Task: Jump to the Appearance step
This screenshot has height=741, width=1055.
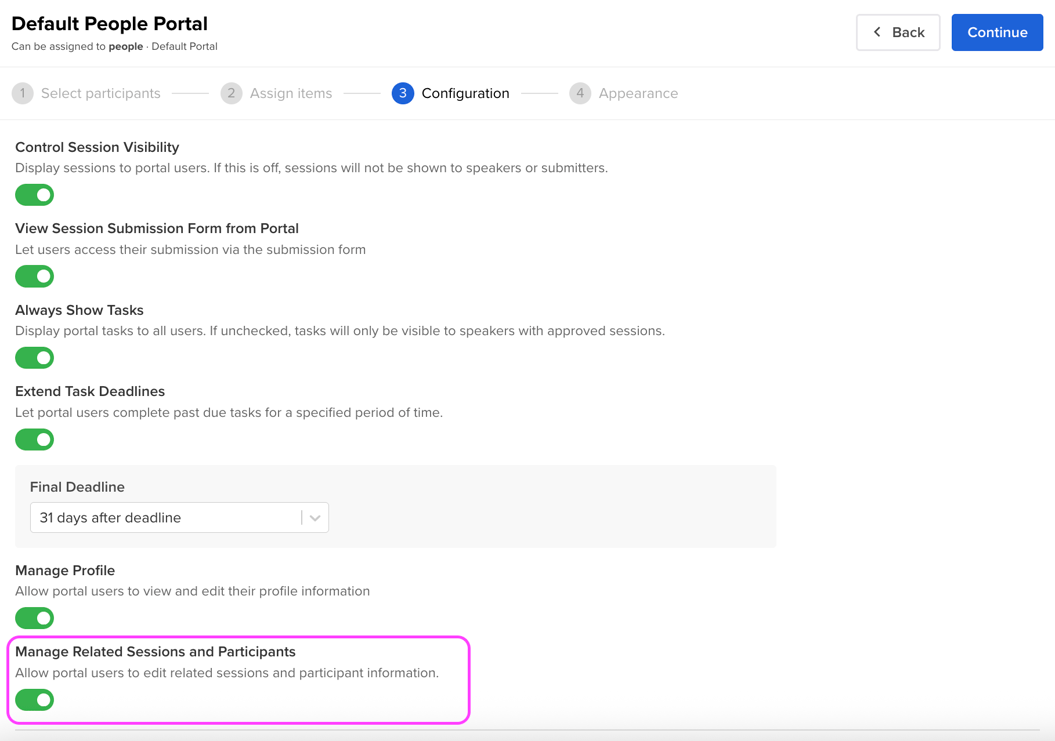Action: point(638,93)
